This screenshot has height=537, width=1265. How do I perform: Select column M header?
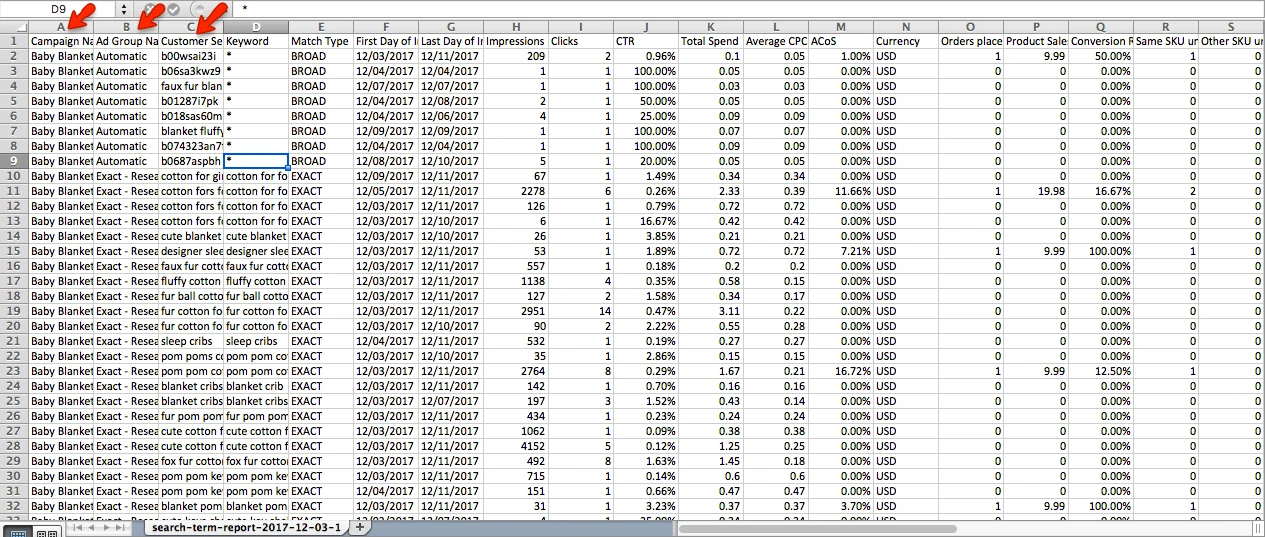click(841, 26)
